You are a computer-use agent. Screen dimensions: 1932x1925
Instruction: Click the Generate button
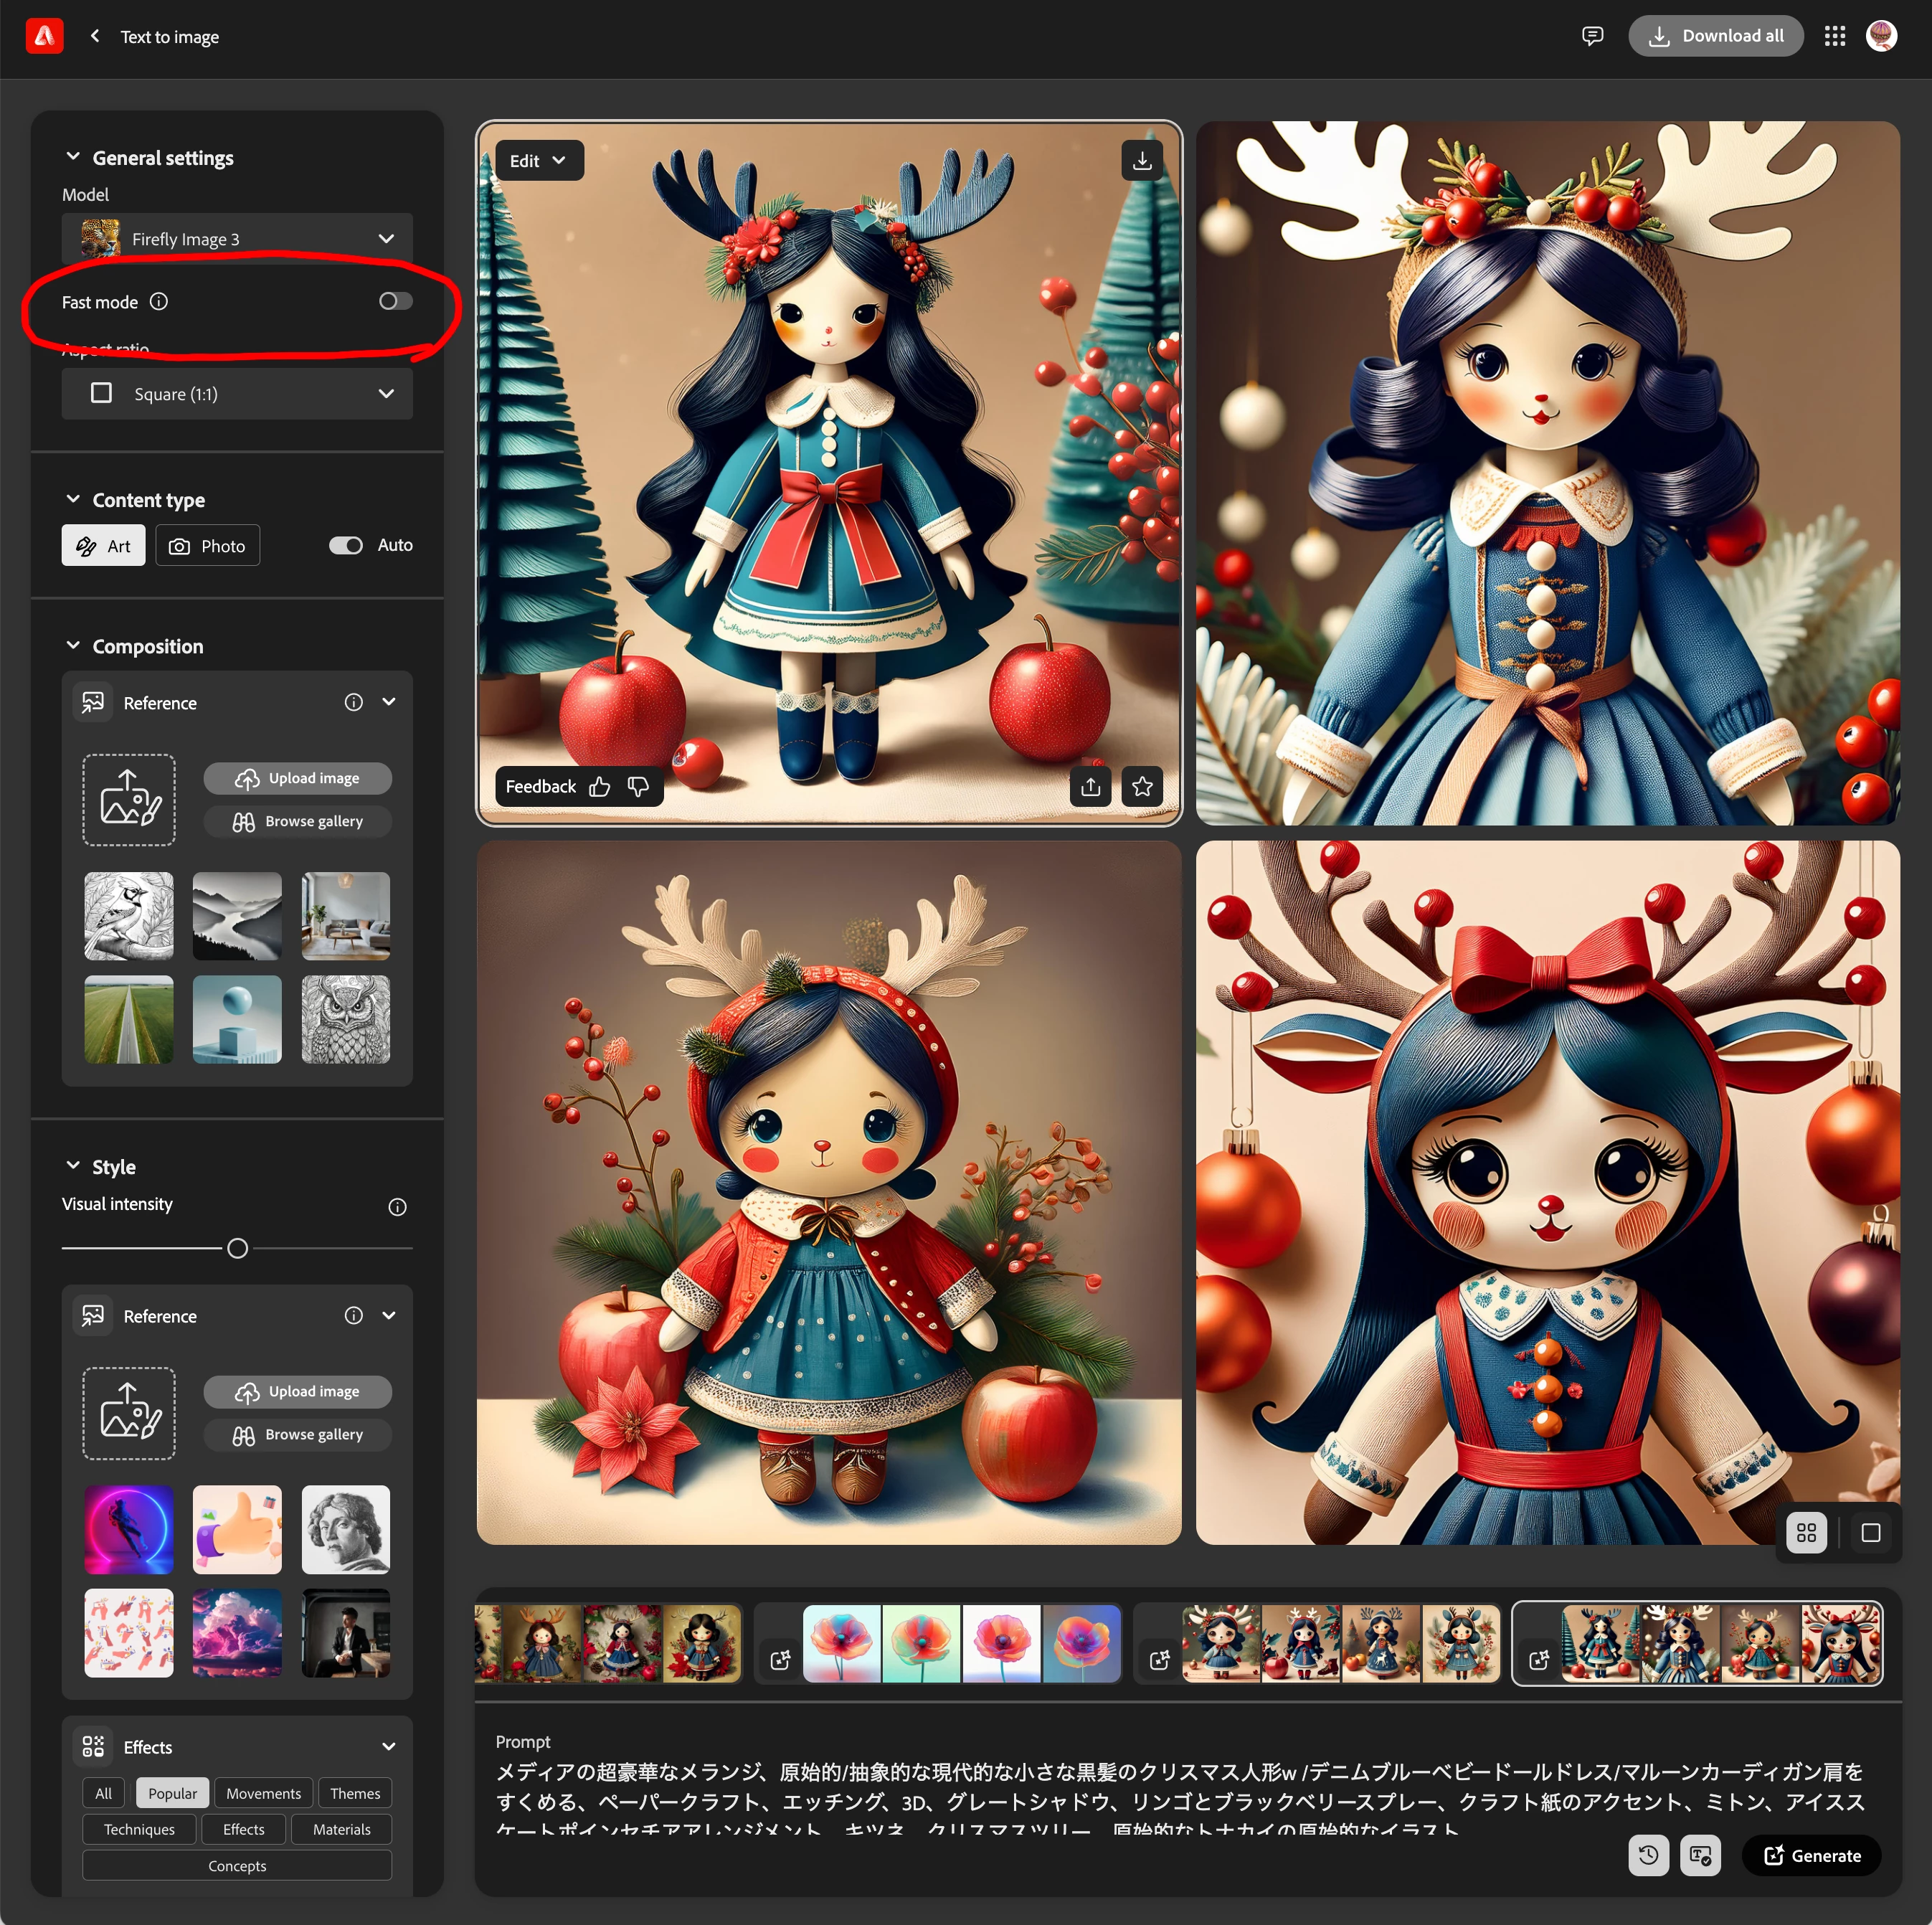point(1811,1856)
